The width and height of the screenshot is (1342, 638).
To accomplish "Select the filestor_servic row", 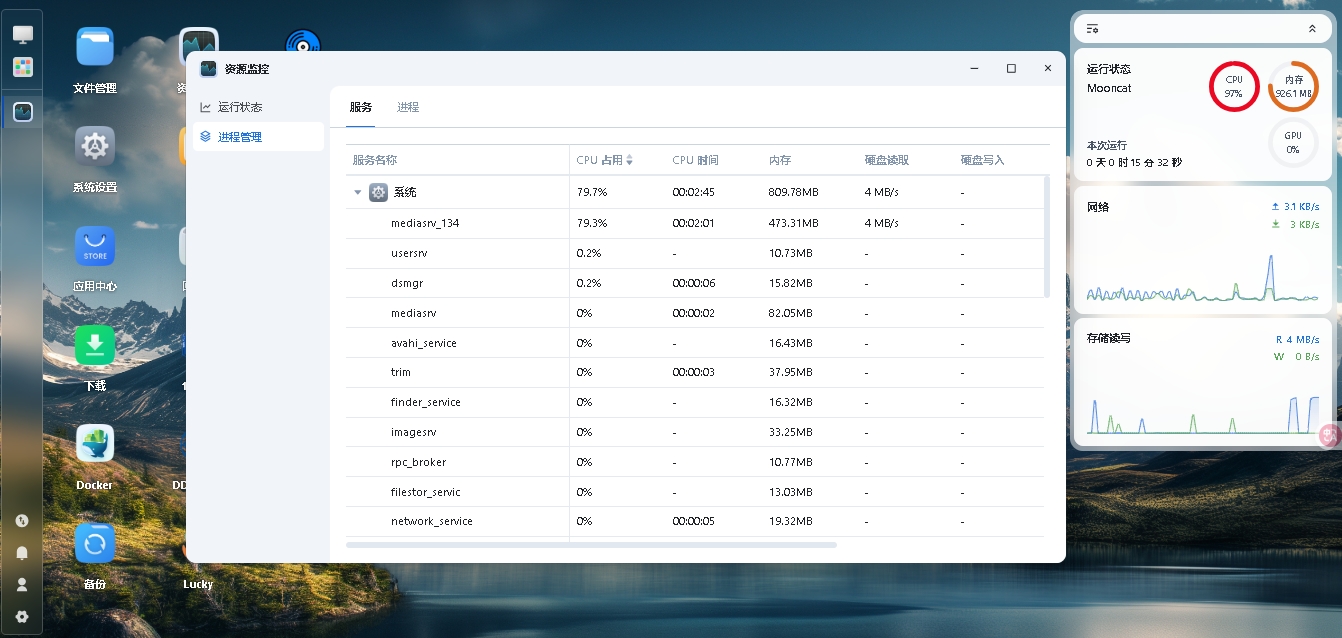I will [x=695, y=492].
